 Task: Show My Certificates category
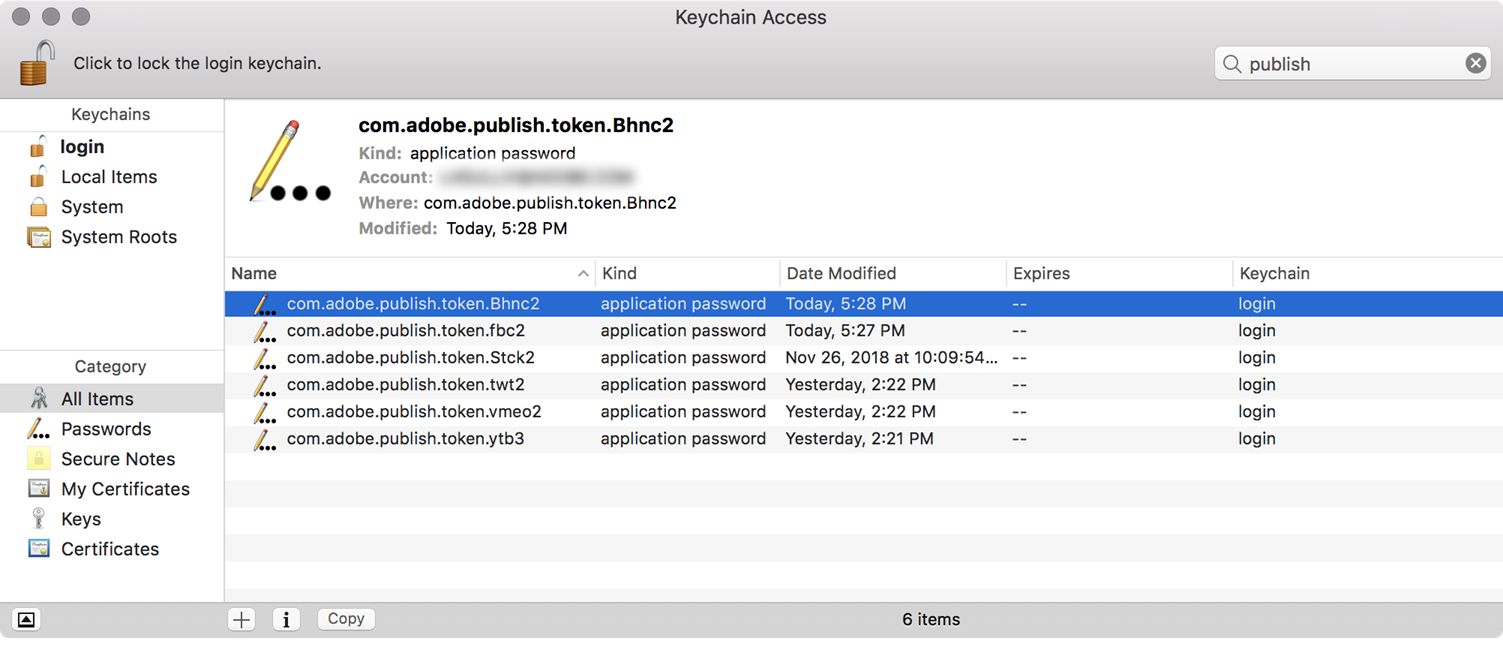pyautogui.click(x=125, y=489)
